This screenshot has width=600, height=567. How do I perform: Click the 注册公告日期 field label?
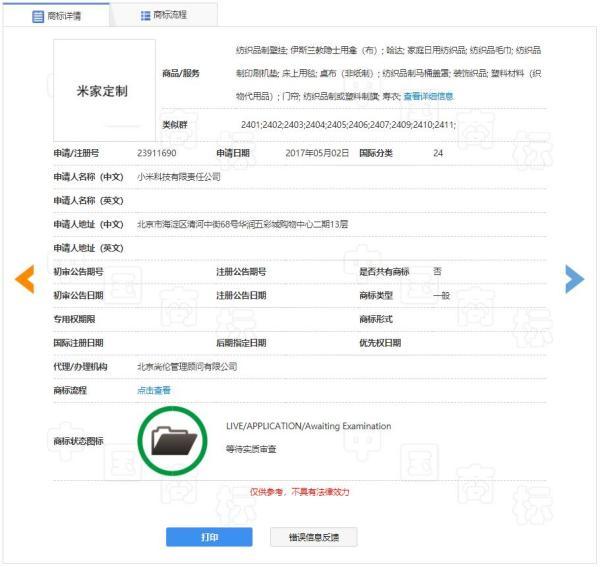241,295
